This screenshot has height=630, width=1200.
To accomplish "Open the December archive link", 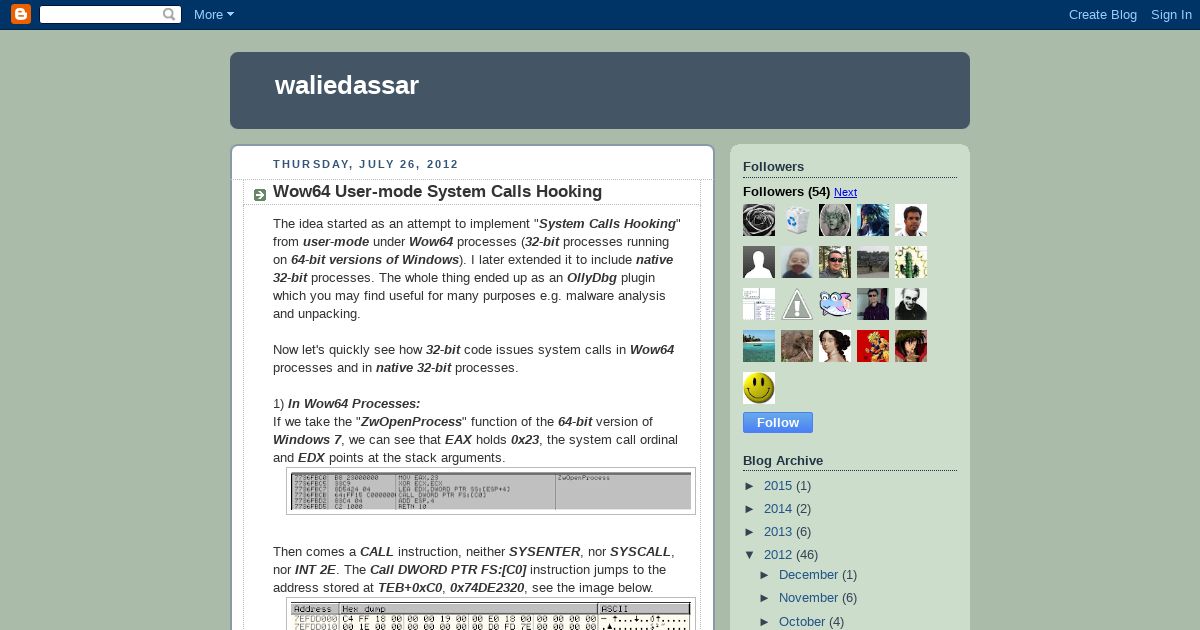I will [808, 575].
